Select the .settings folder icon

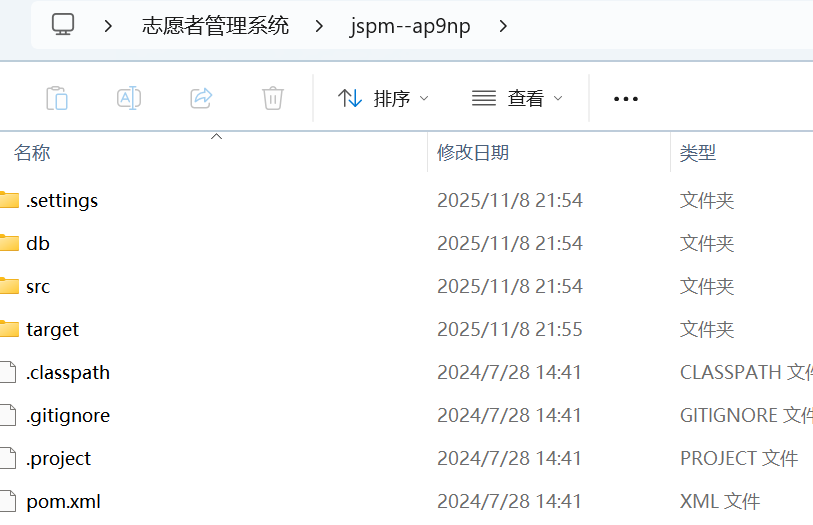[x=9, y=200]
